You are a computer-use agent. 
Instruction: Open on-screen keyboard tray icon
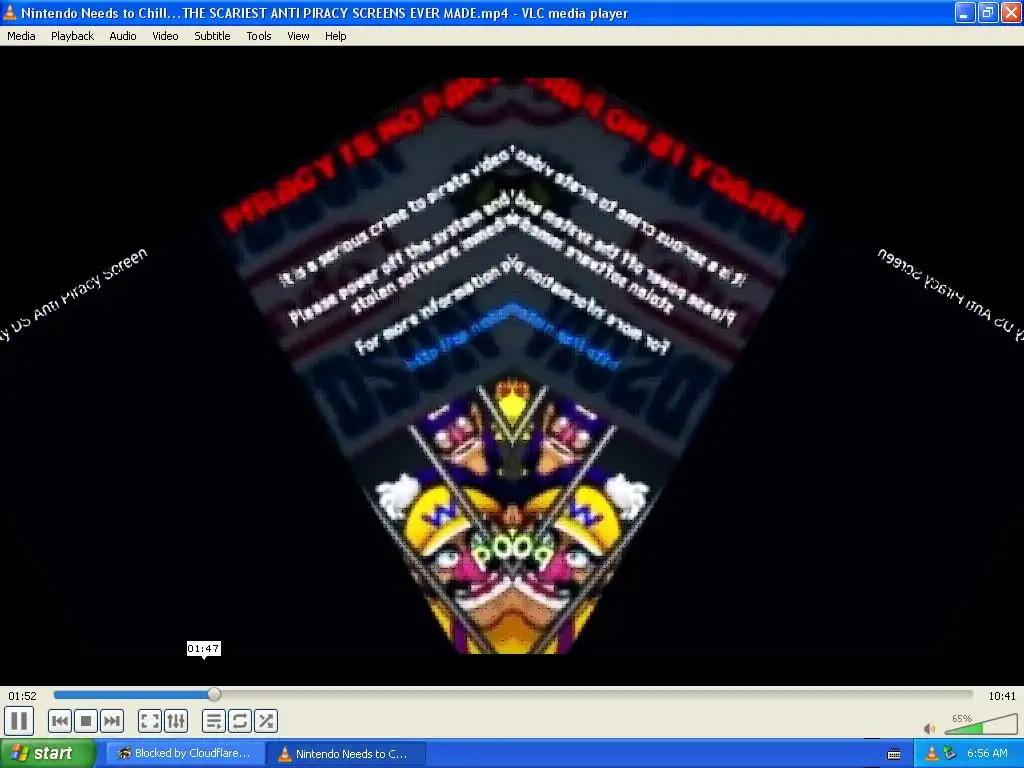[x=894, y=754]
